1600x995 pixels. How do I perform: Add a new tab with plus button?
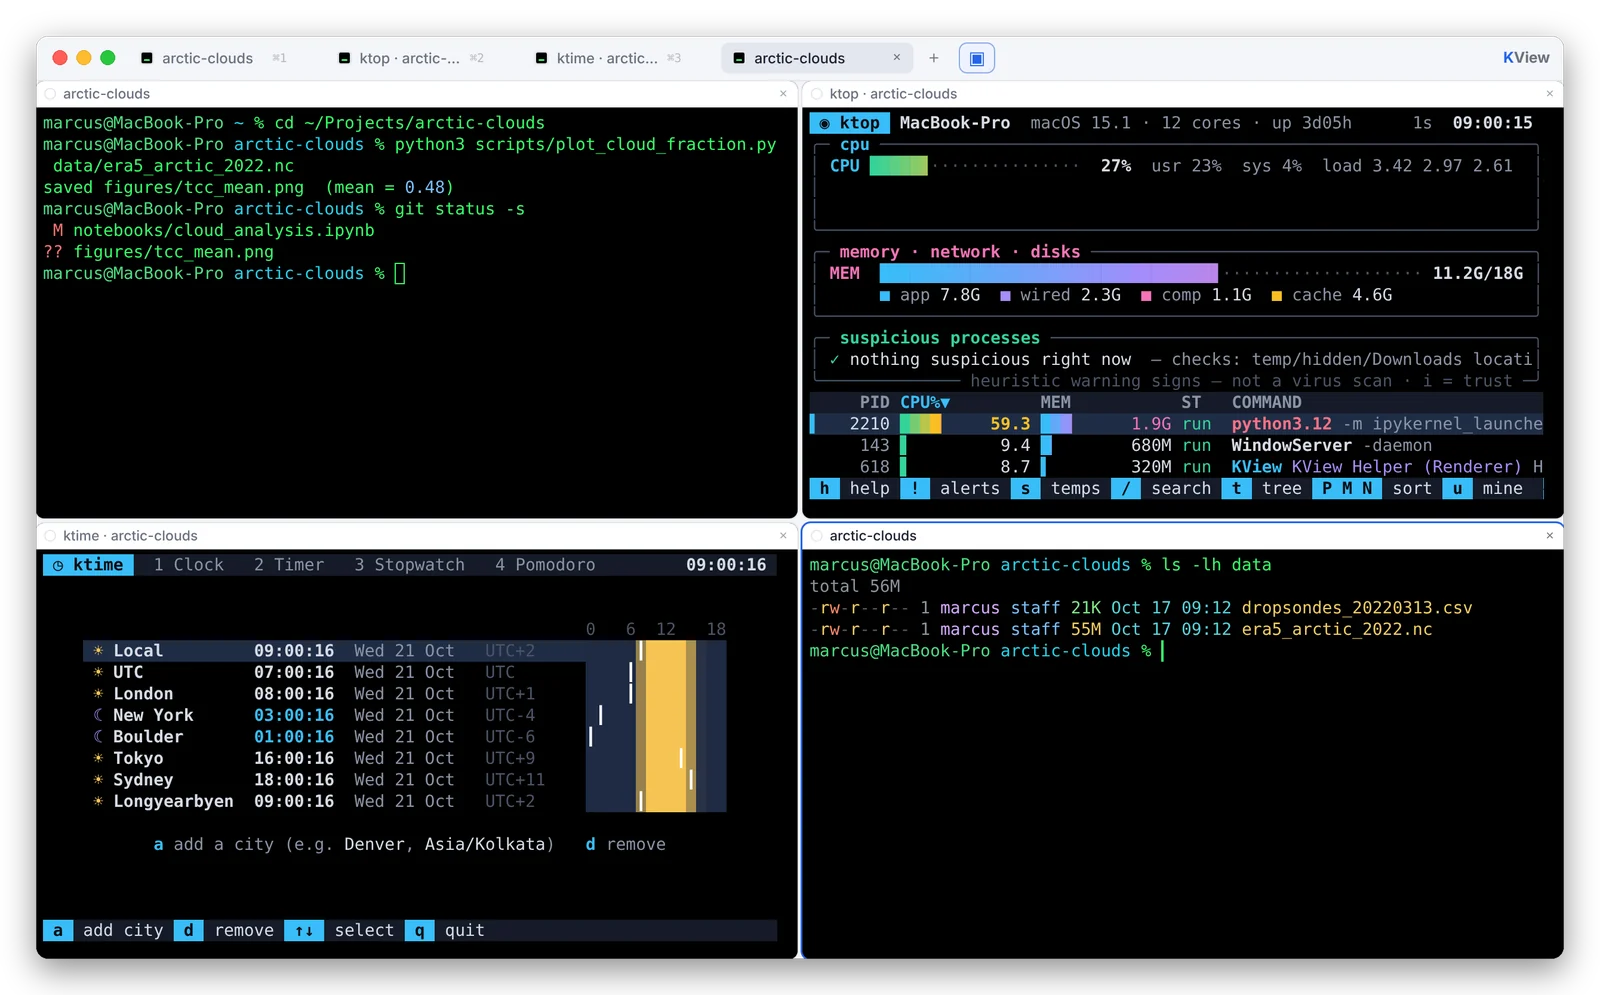[x=934, y=58]
